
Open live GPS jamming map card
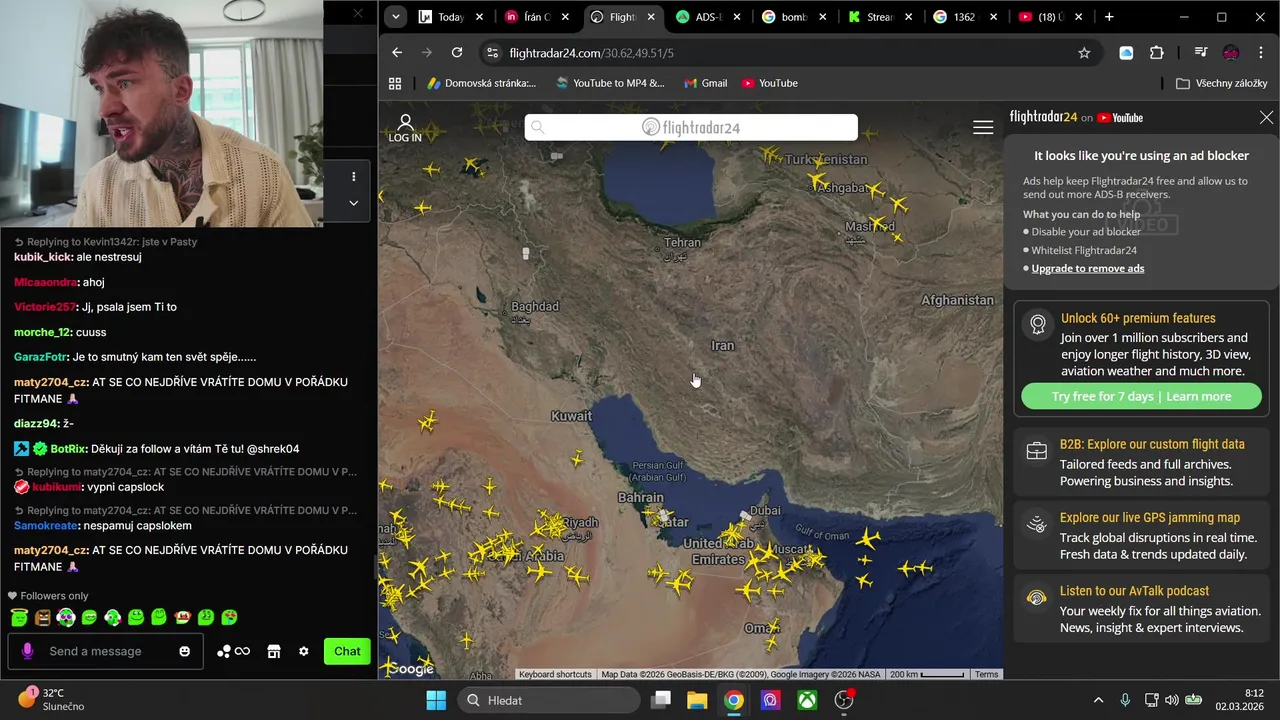click(1141, 535)
